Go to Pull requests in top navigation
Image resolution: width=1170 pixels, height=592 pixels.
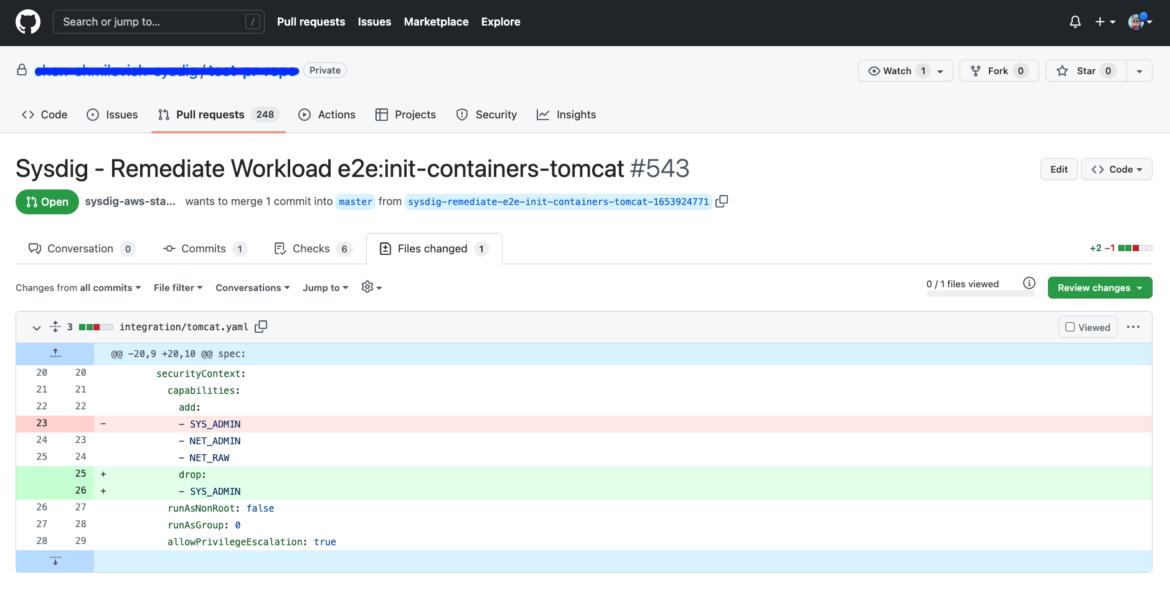click(x=311, y=22)
